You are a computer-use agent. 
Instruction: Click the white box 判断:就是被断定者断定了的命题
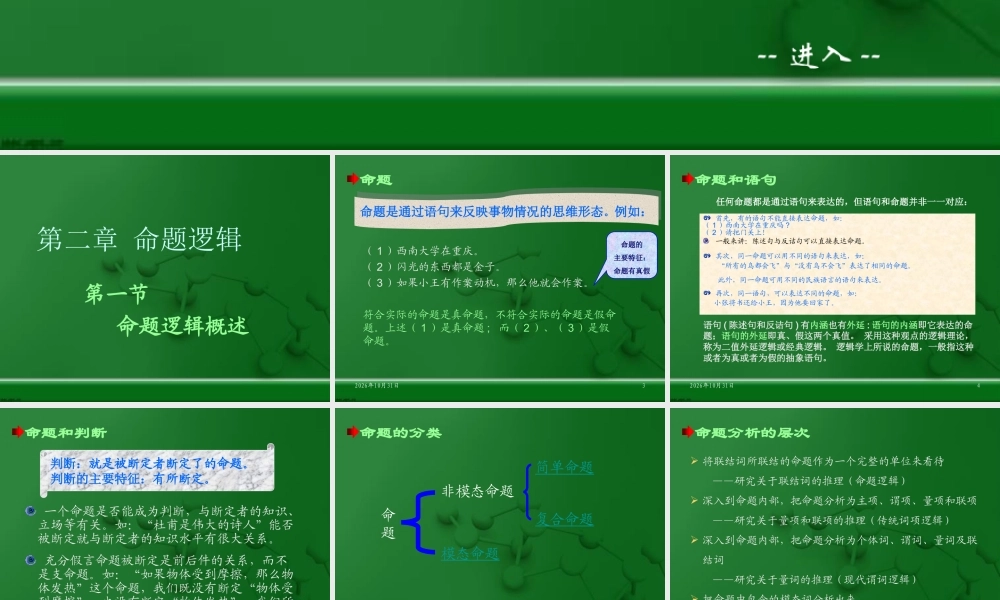pos(157,471)
